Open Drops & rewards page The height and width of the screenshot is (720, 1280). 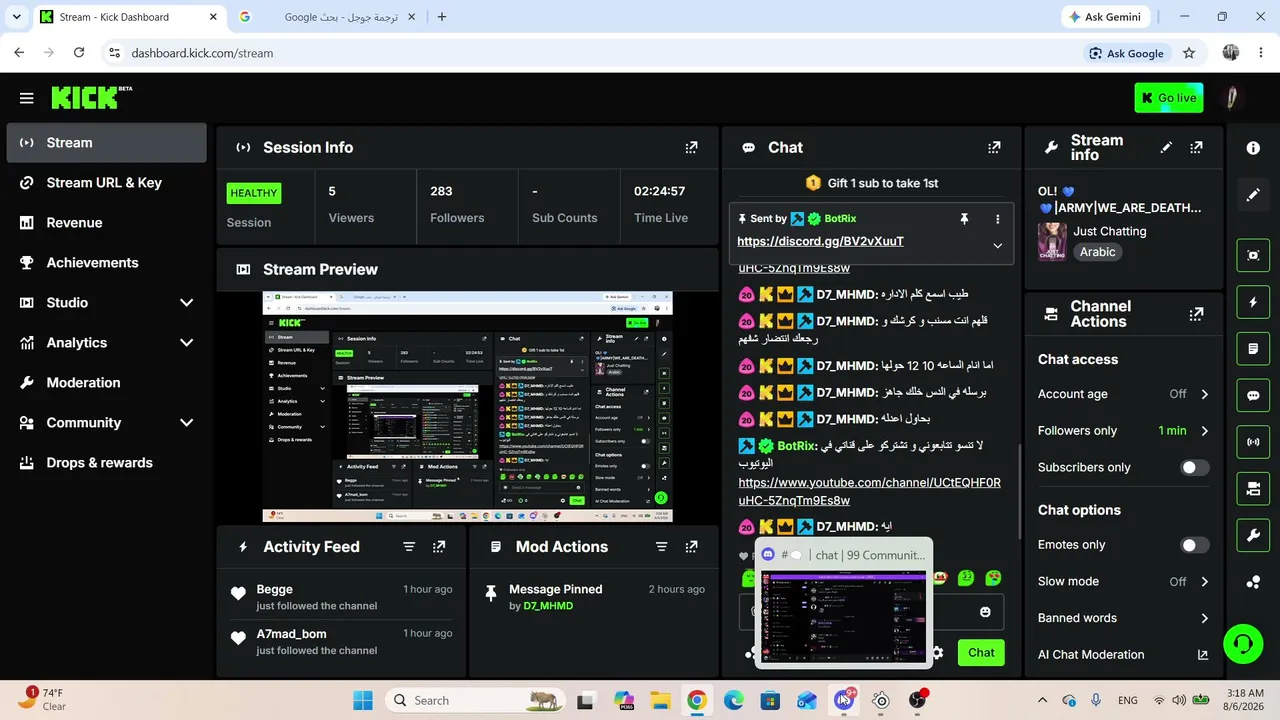pos(107,463)
